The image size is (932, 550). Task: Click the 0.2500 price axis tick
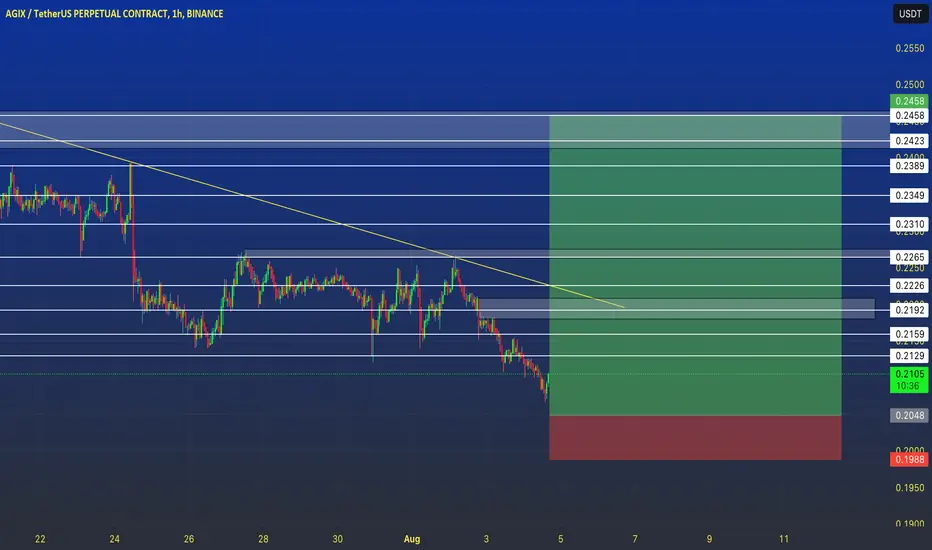tap(909, 84)
